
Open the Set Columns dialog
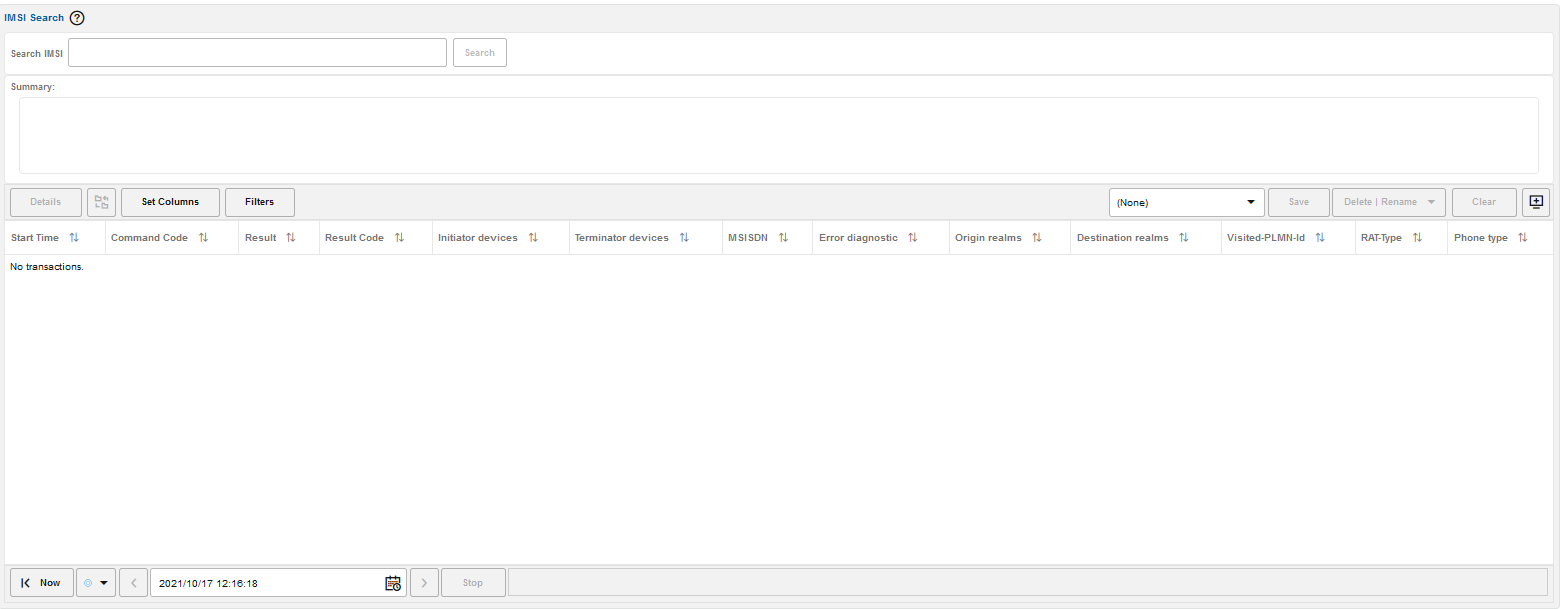point(170,202)
